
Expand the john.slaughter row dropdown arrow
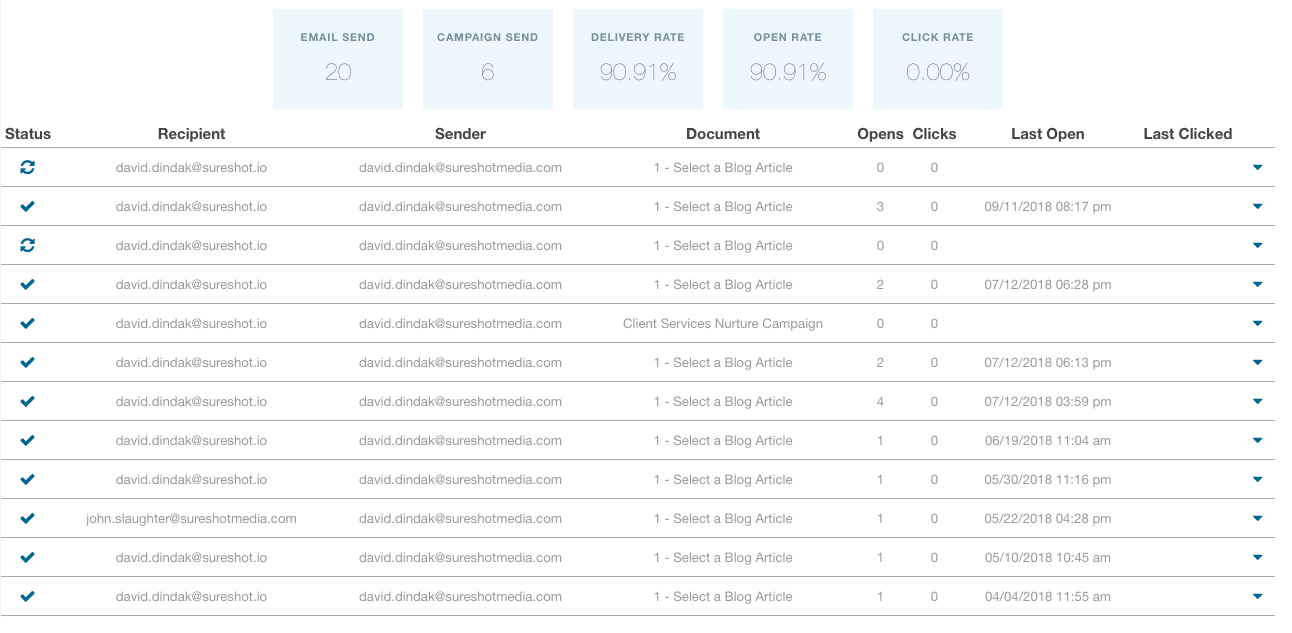1258,519
